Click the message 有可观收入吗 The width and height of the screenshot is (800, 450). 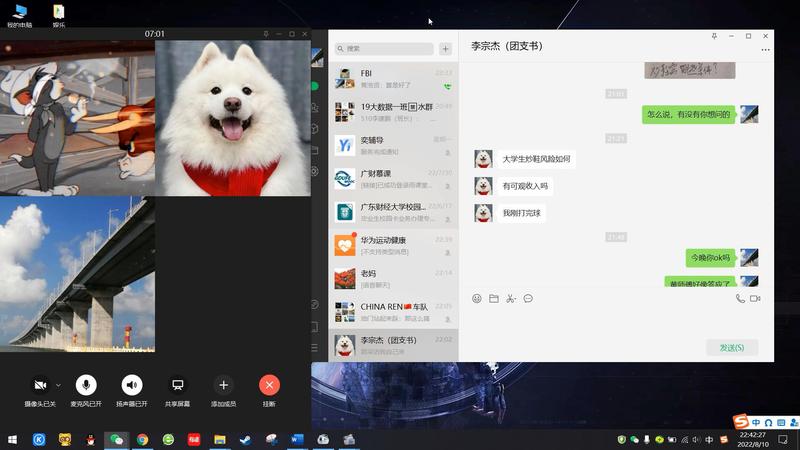point(525,186)
